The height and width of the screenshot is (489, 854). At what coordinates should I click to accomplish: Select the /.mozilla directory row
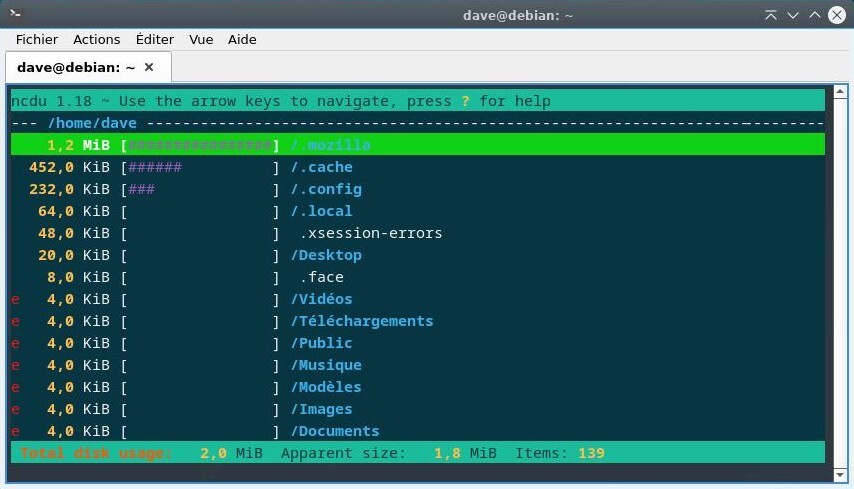coord(331,145)
